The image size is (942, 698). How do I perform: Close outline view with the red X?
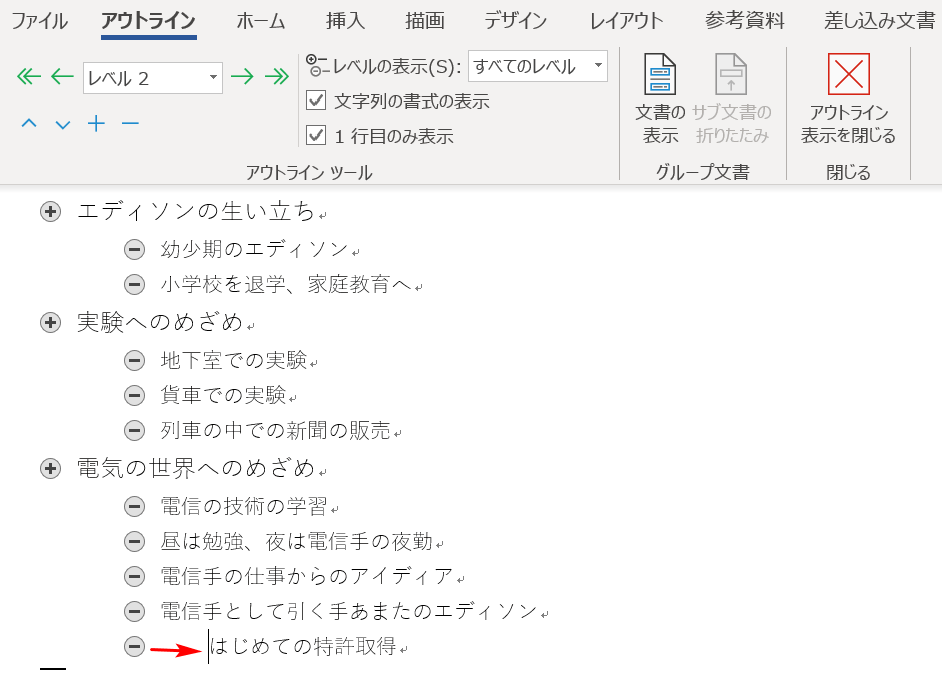(x=848, y=74)
